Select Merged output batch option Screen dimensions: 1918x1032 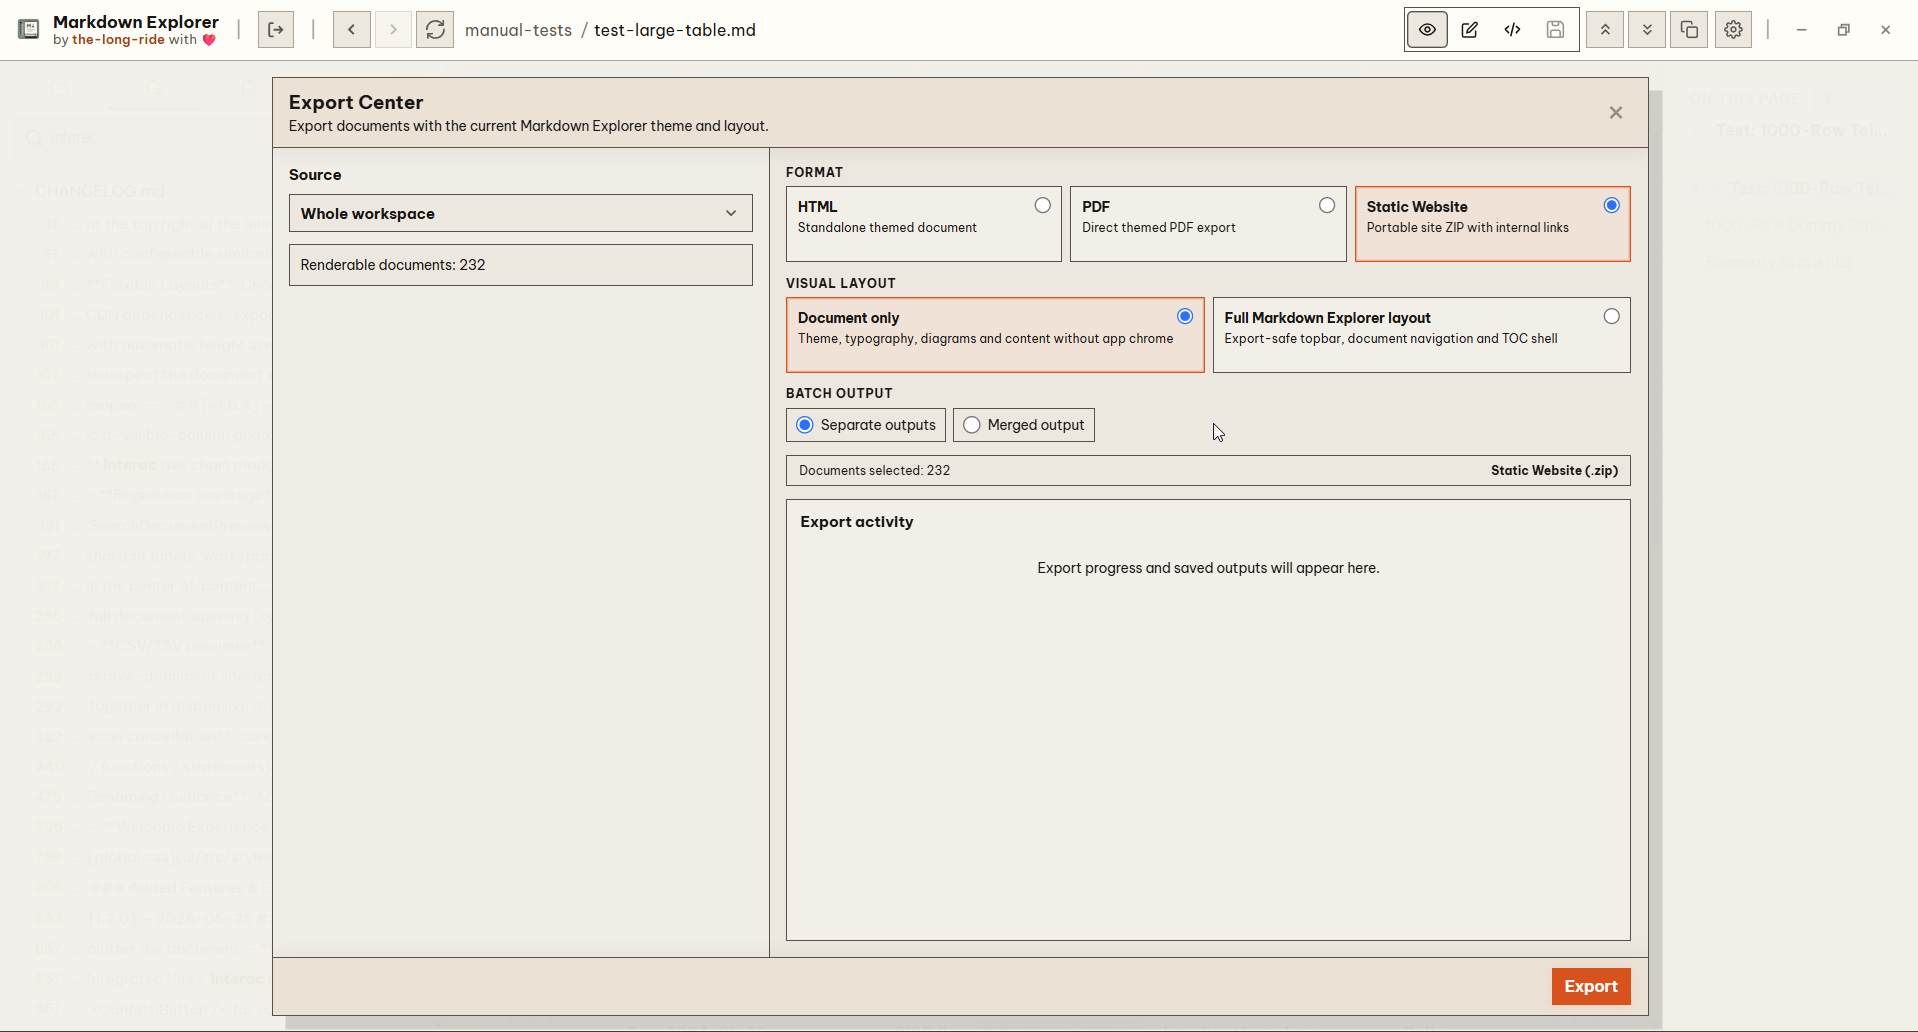click(x=1024, y=425)
